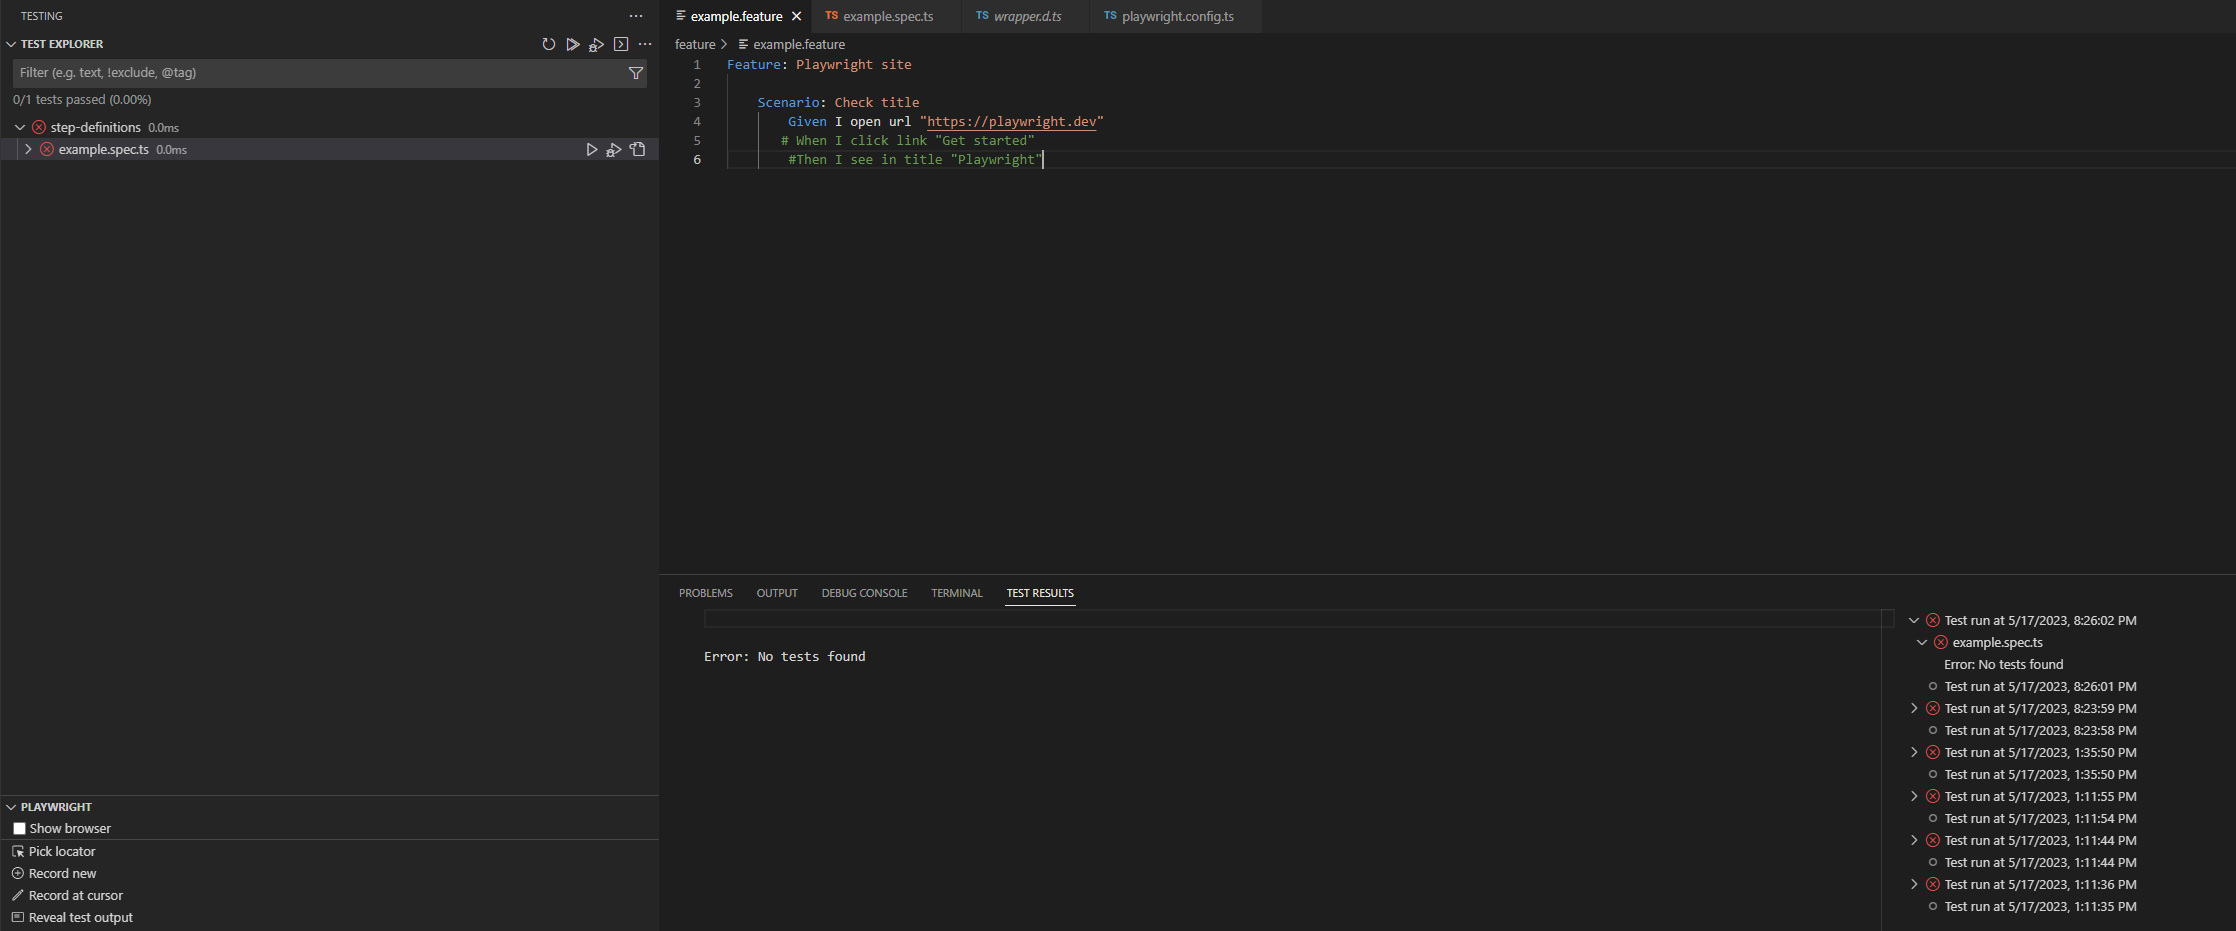Collapse the step-definitions test group
Screen dimensions: 2236x931
tap(18, 127)
